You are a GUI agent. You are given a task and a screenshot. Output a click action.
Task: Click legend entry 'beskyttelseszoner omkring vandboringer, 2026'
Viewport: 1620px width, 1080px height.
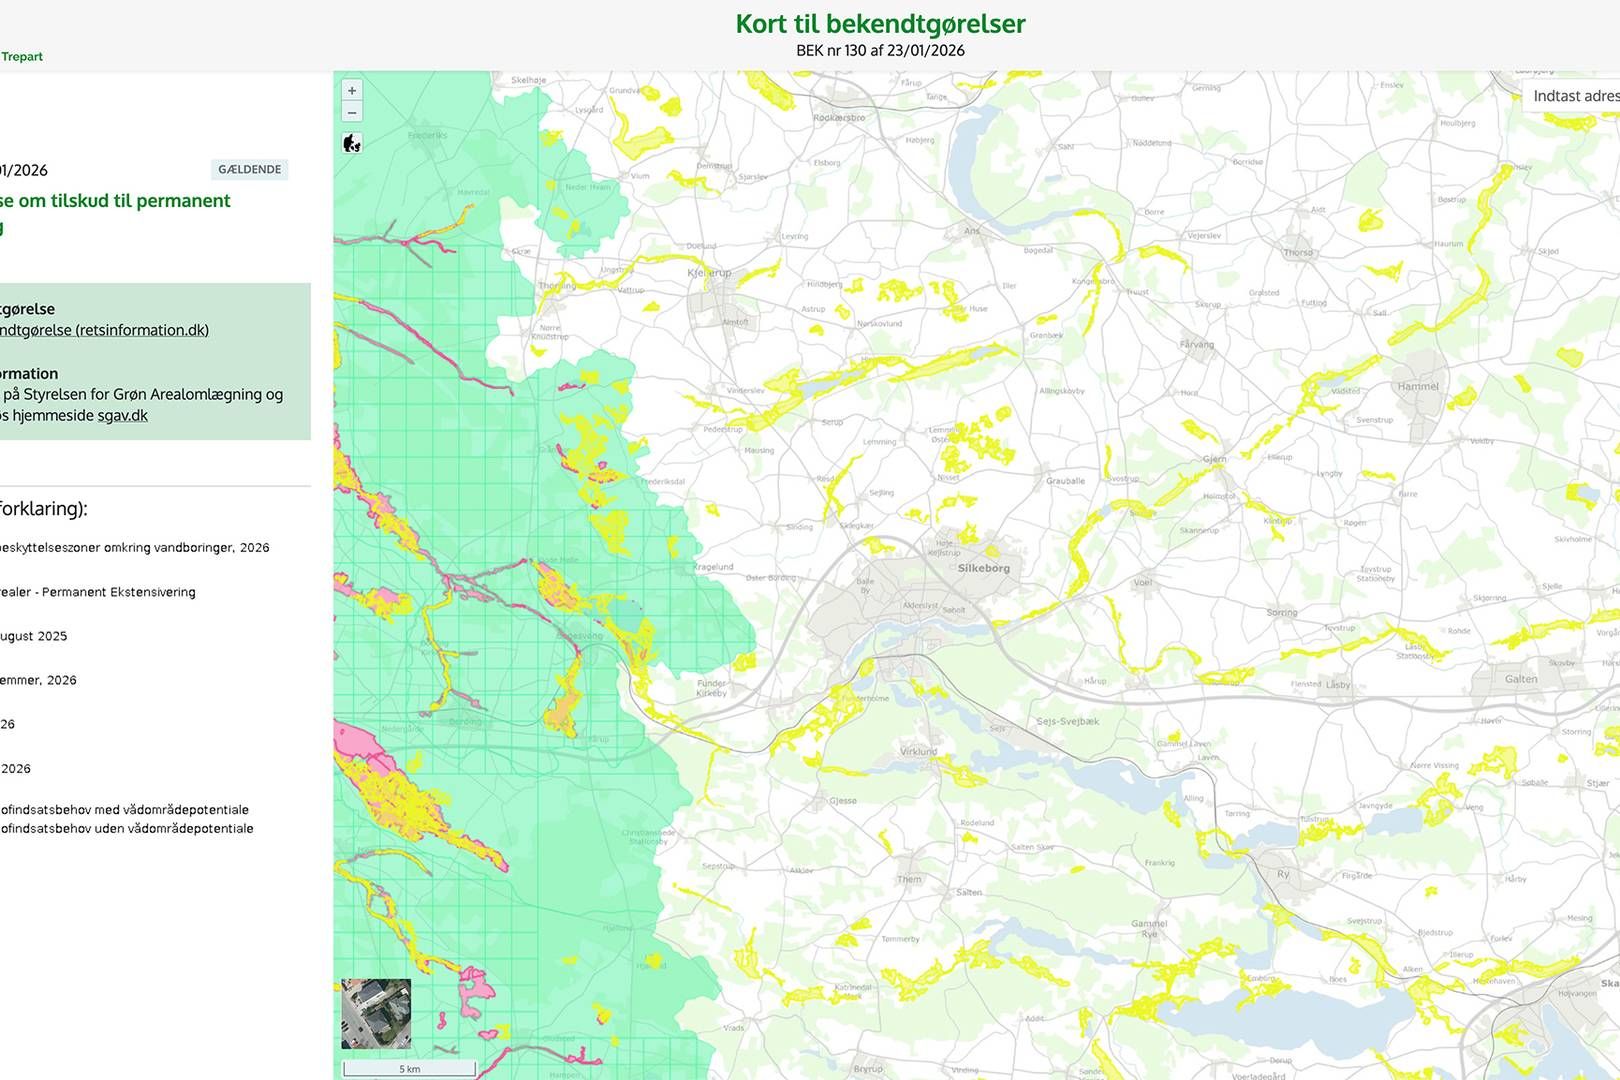click(134, 548)
